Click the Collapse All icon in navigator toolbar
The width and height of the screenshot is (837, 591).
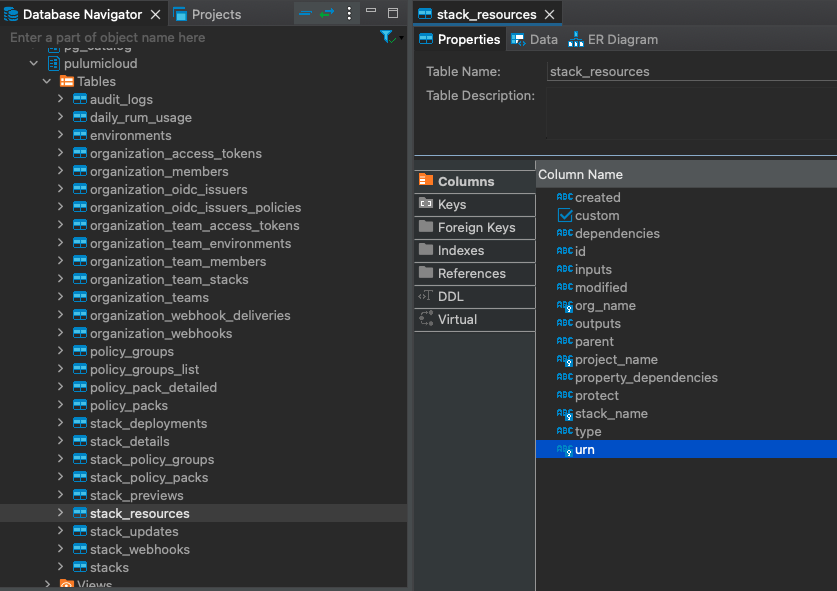pyautogui.click(x=305, y=13)
